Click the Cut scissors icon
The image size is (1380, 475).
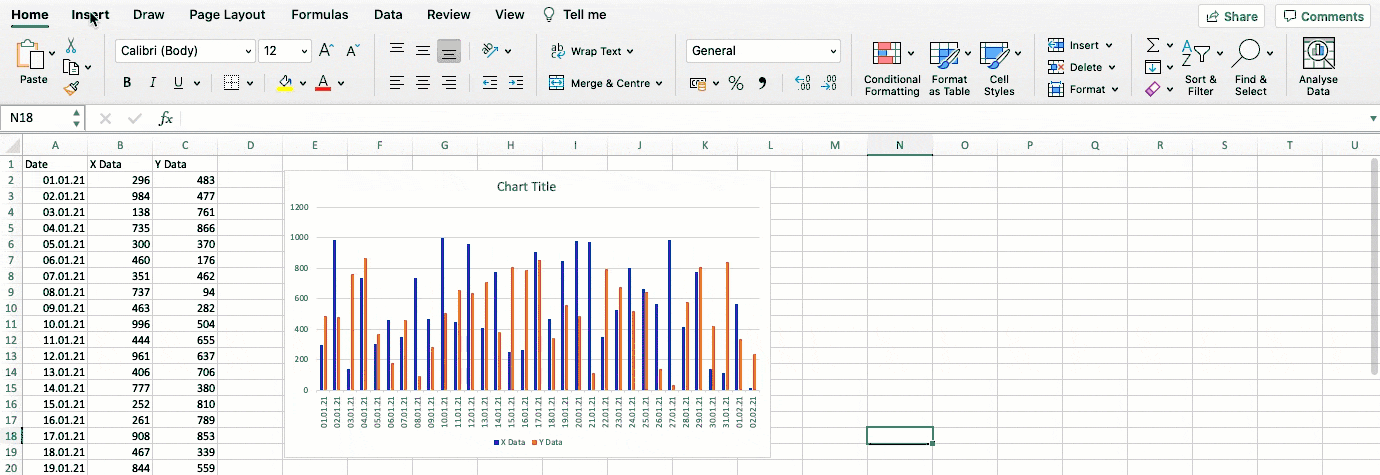click(x=71, y=46)
